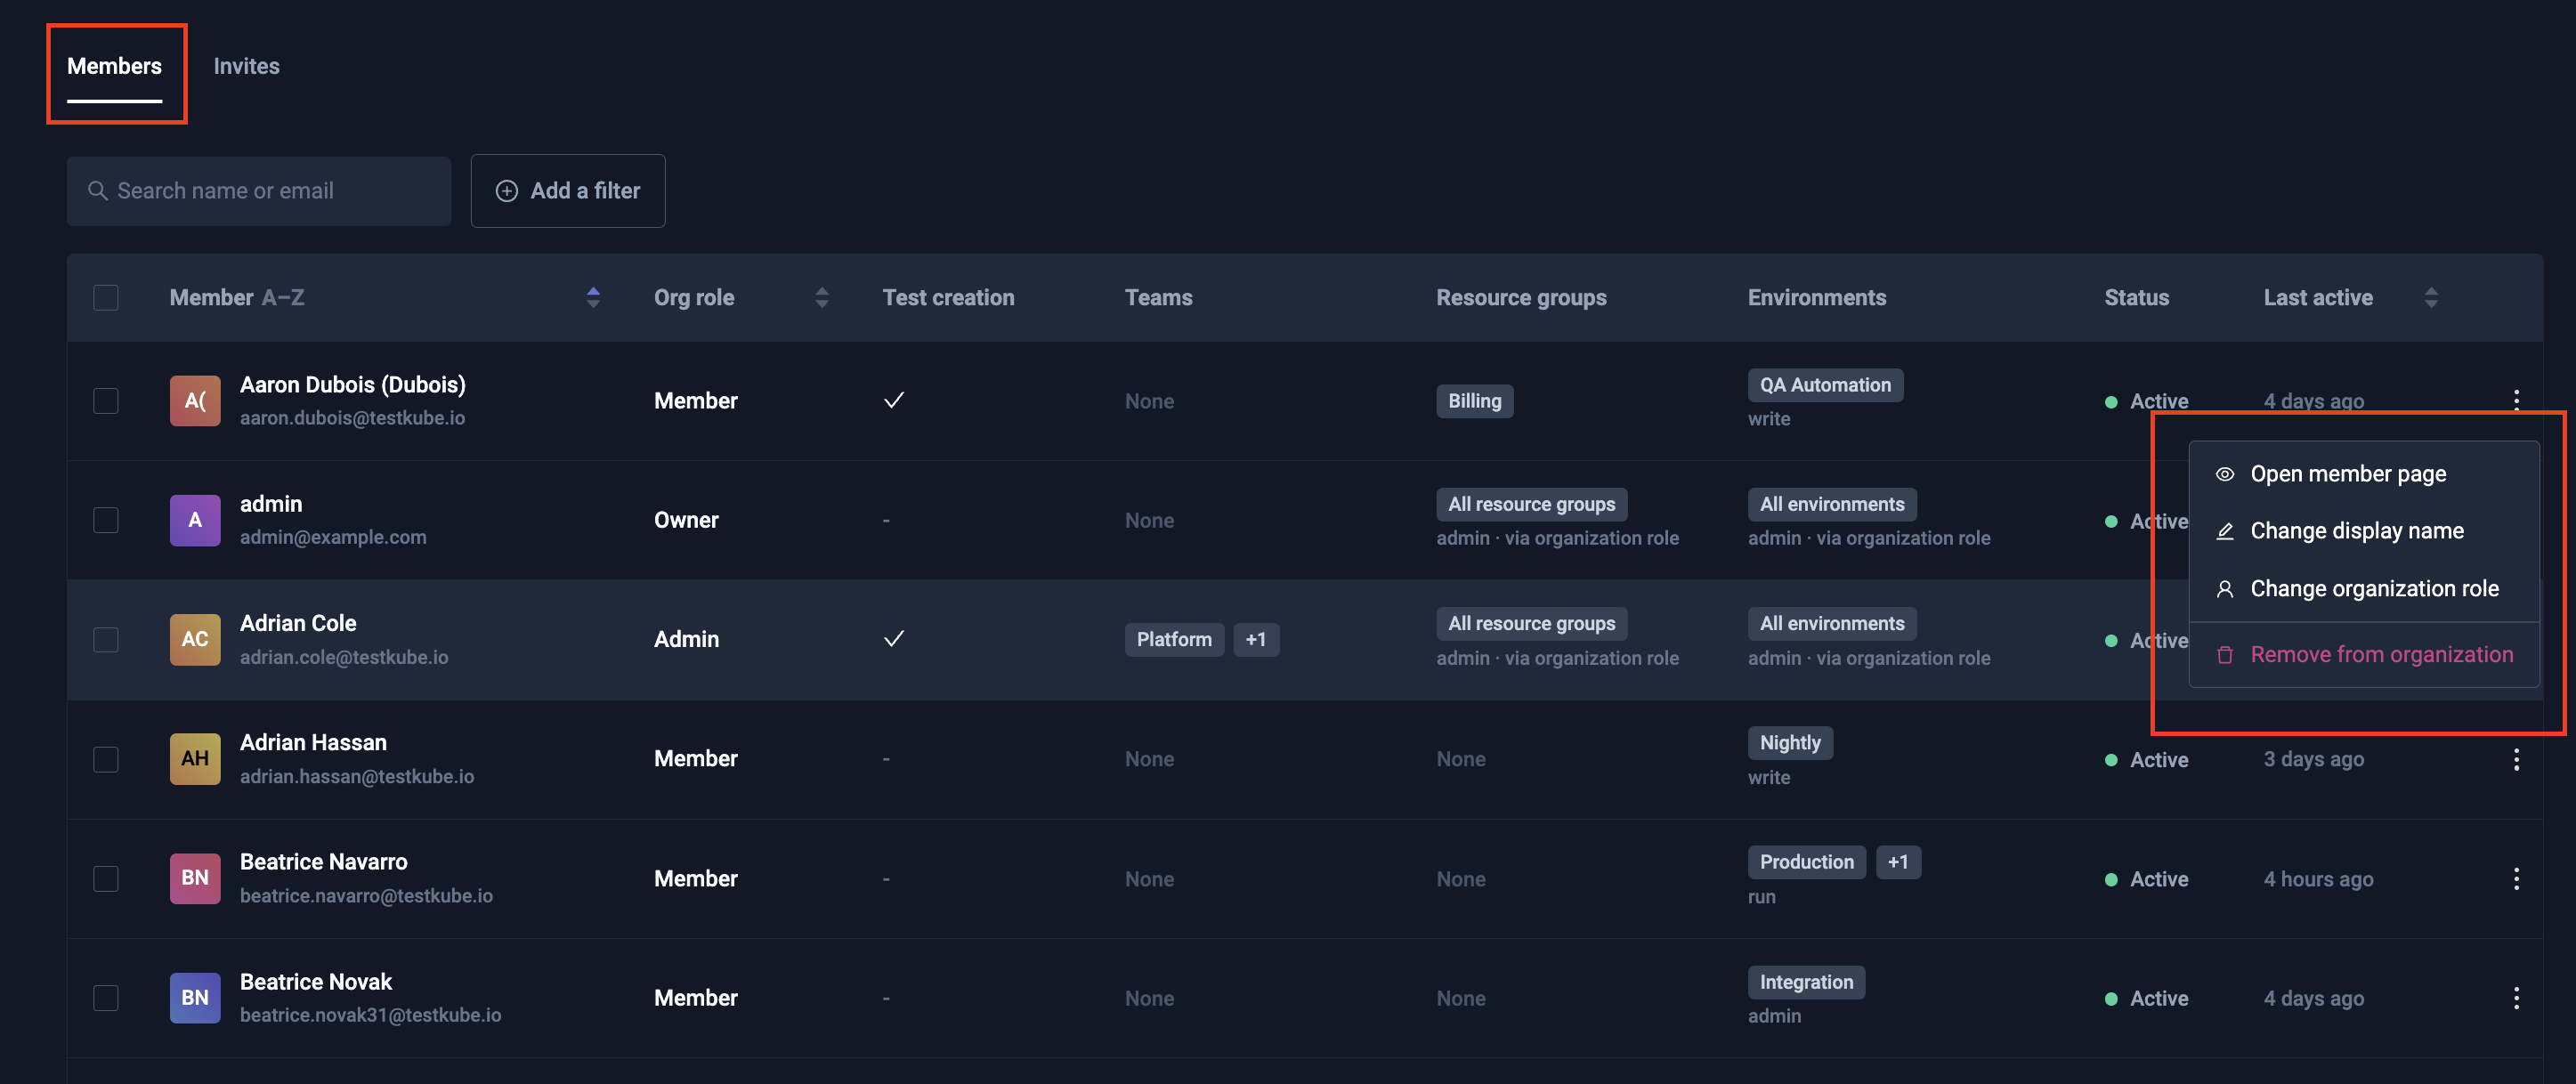Sort by the Member A–Z column arrows
The width and height of the screenshot is (2576, 1084).
(593, 297)
